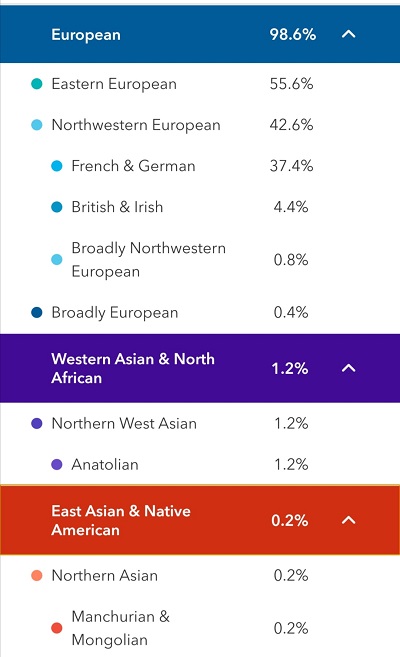Click the French & German blue dot
Screen dimensions: 400x657
point(57,166)
